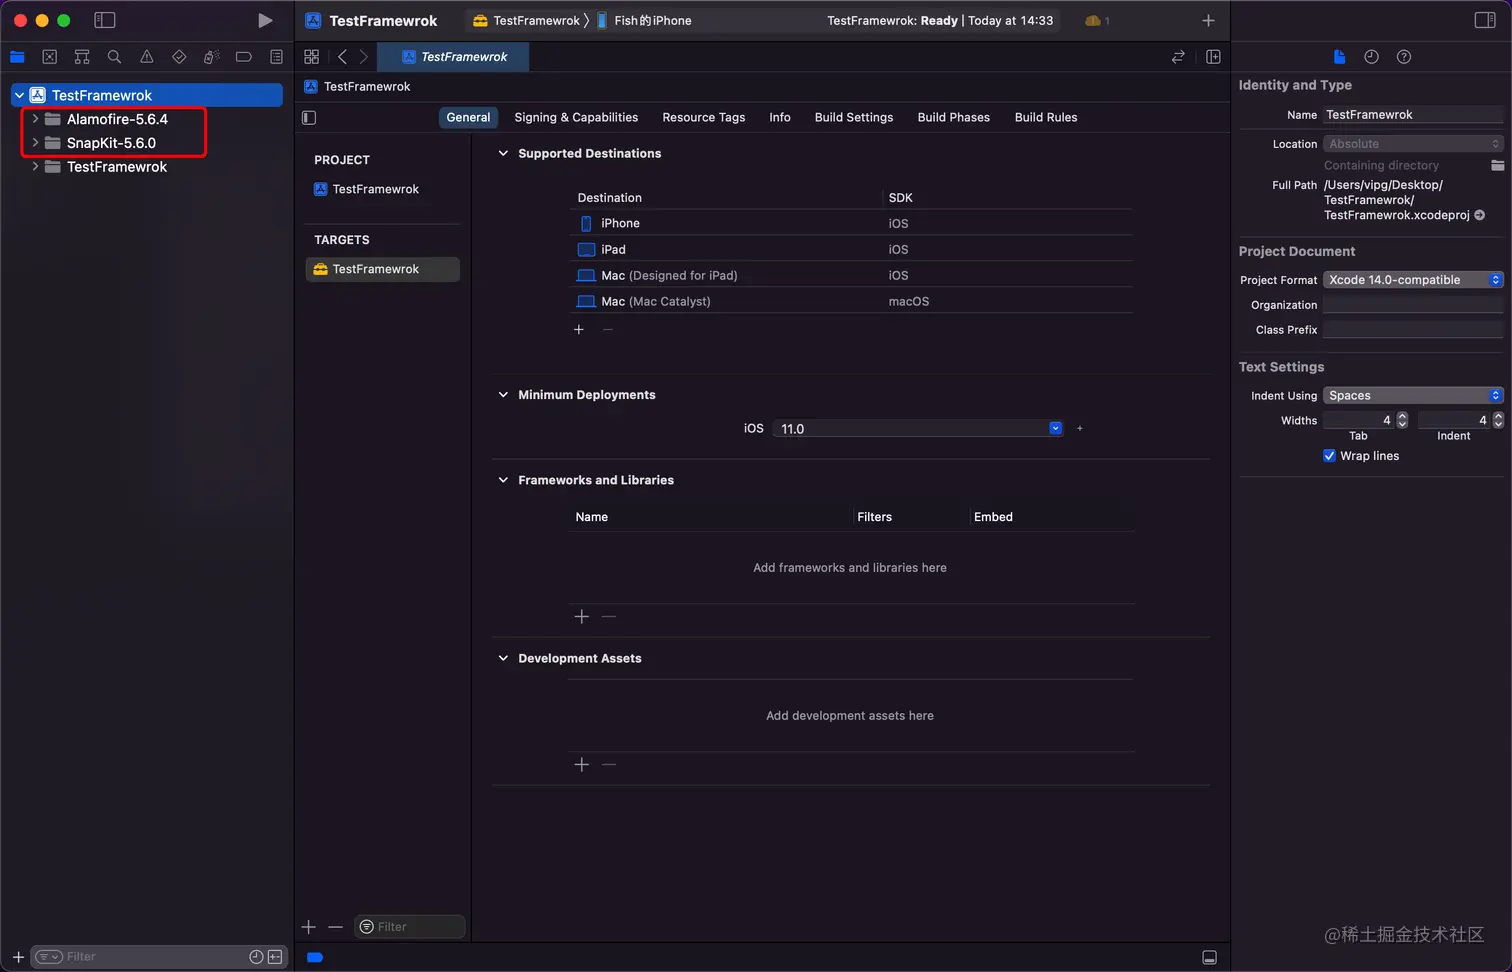
Task: Open the Symbol navigator
Action: (82, 57)
